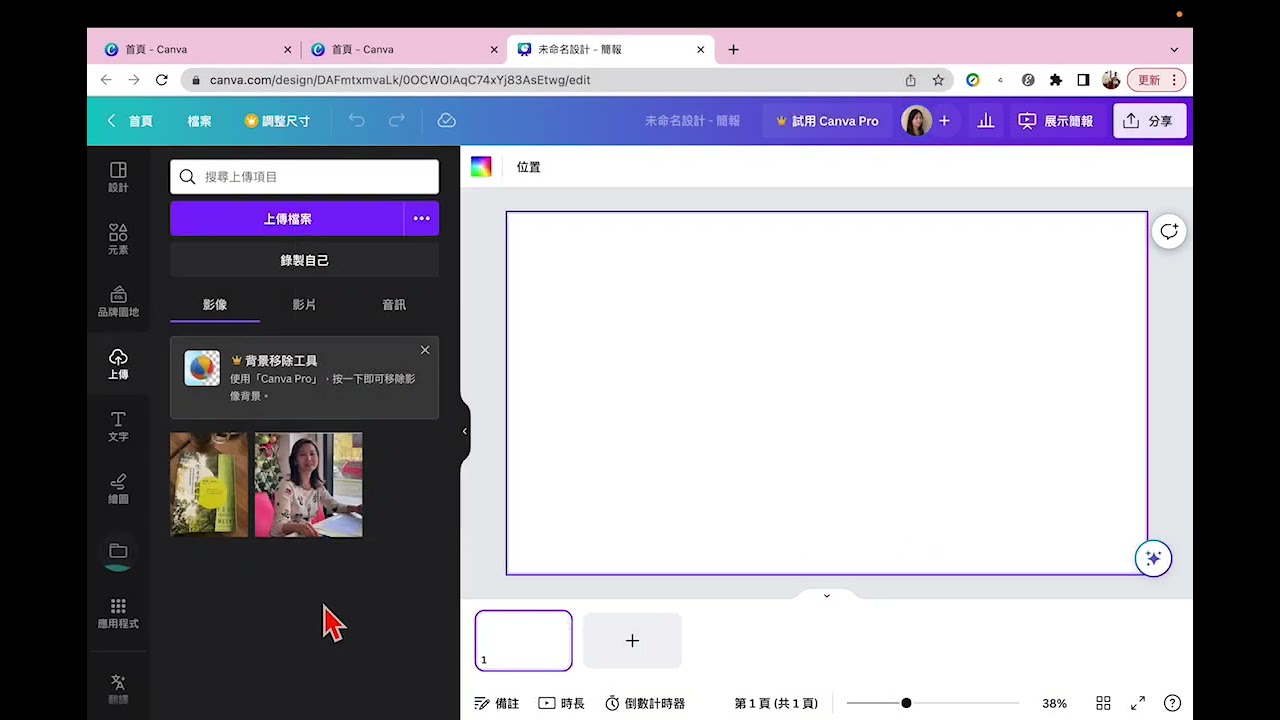This screenshot has height=720, width=1280.
Task: Open a new browser tab with plus
Action: coord(733,49)
